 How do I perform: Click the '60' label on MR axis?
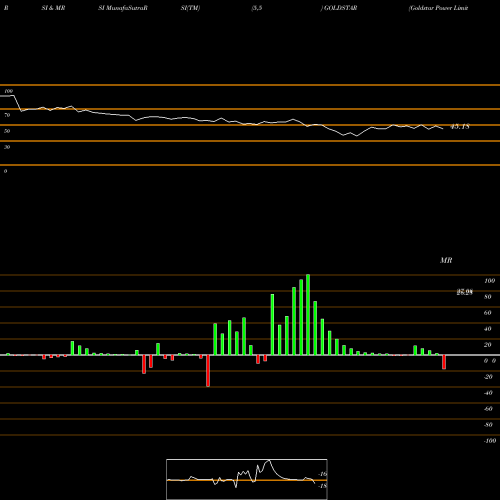[487, 313]
